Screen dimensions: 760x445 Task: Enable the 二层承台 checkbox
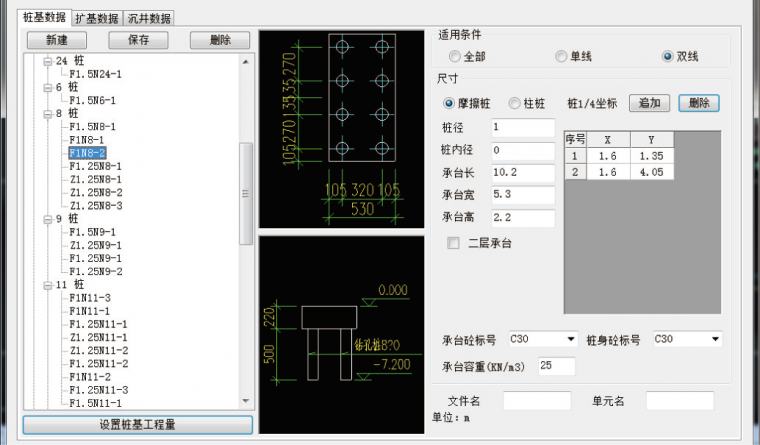point(453,243)
